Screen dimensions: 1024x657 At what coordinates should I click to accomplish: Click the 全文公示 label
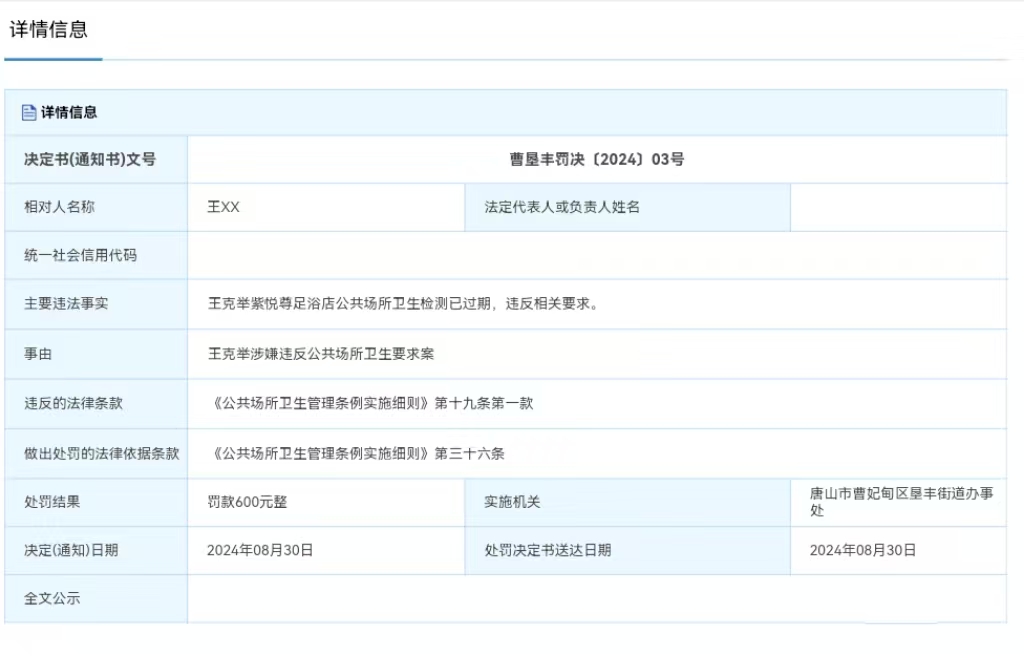[52, 598]
